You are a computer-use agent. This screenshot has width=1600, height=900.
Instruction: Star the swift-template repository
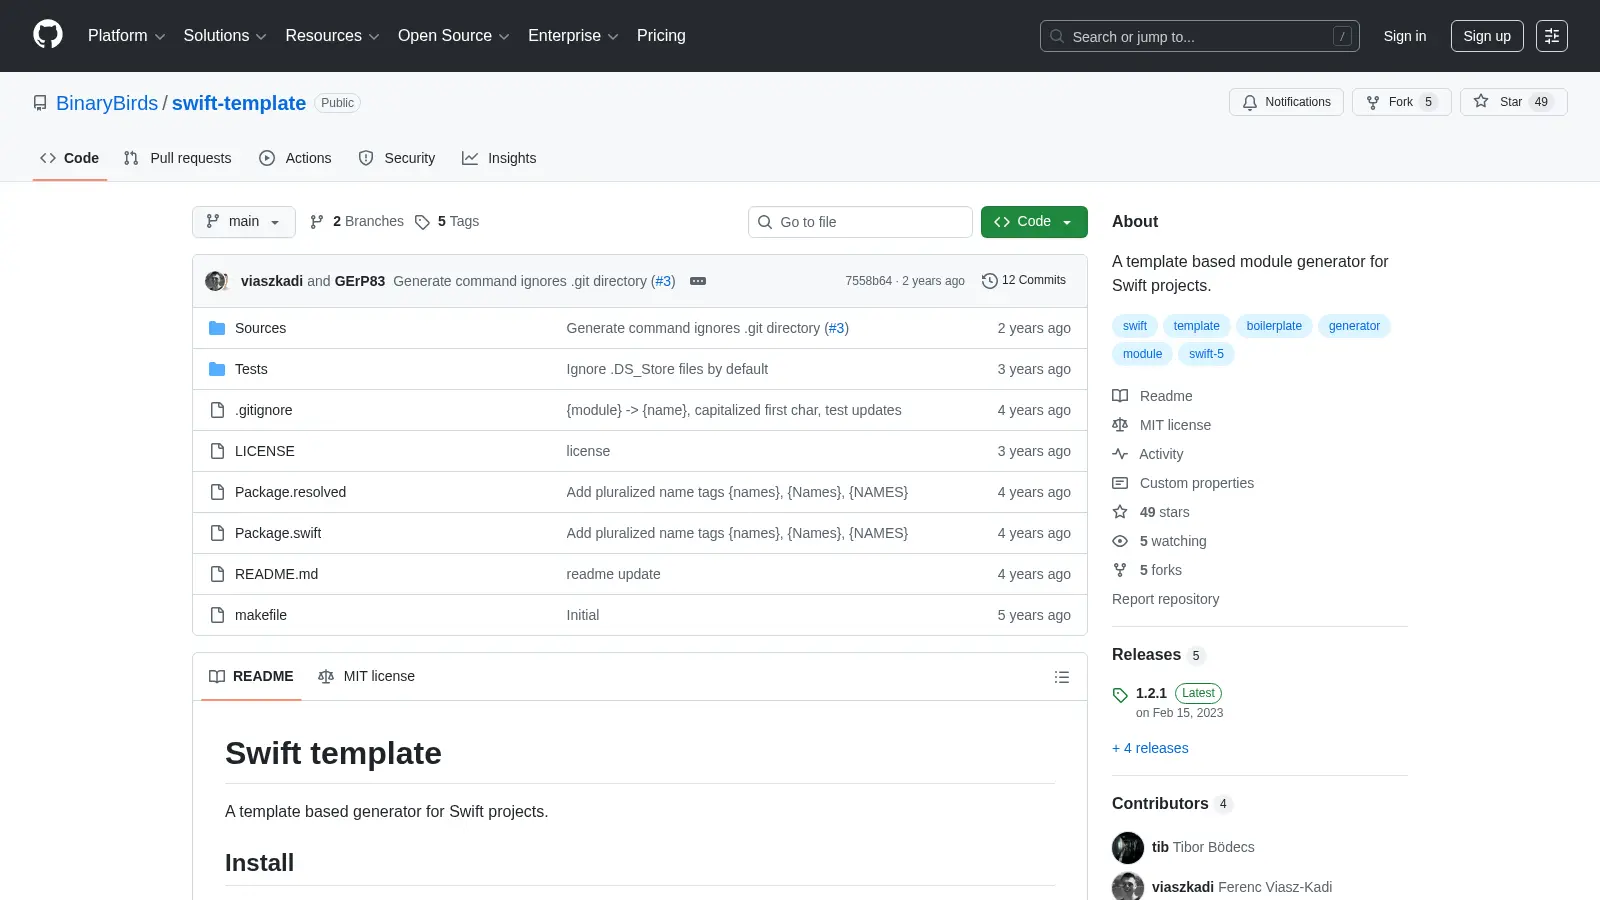pyautogui.click(x=1514, y=102)
